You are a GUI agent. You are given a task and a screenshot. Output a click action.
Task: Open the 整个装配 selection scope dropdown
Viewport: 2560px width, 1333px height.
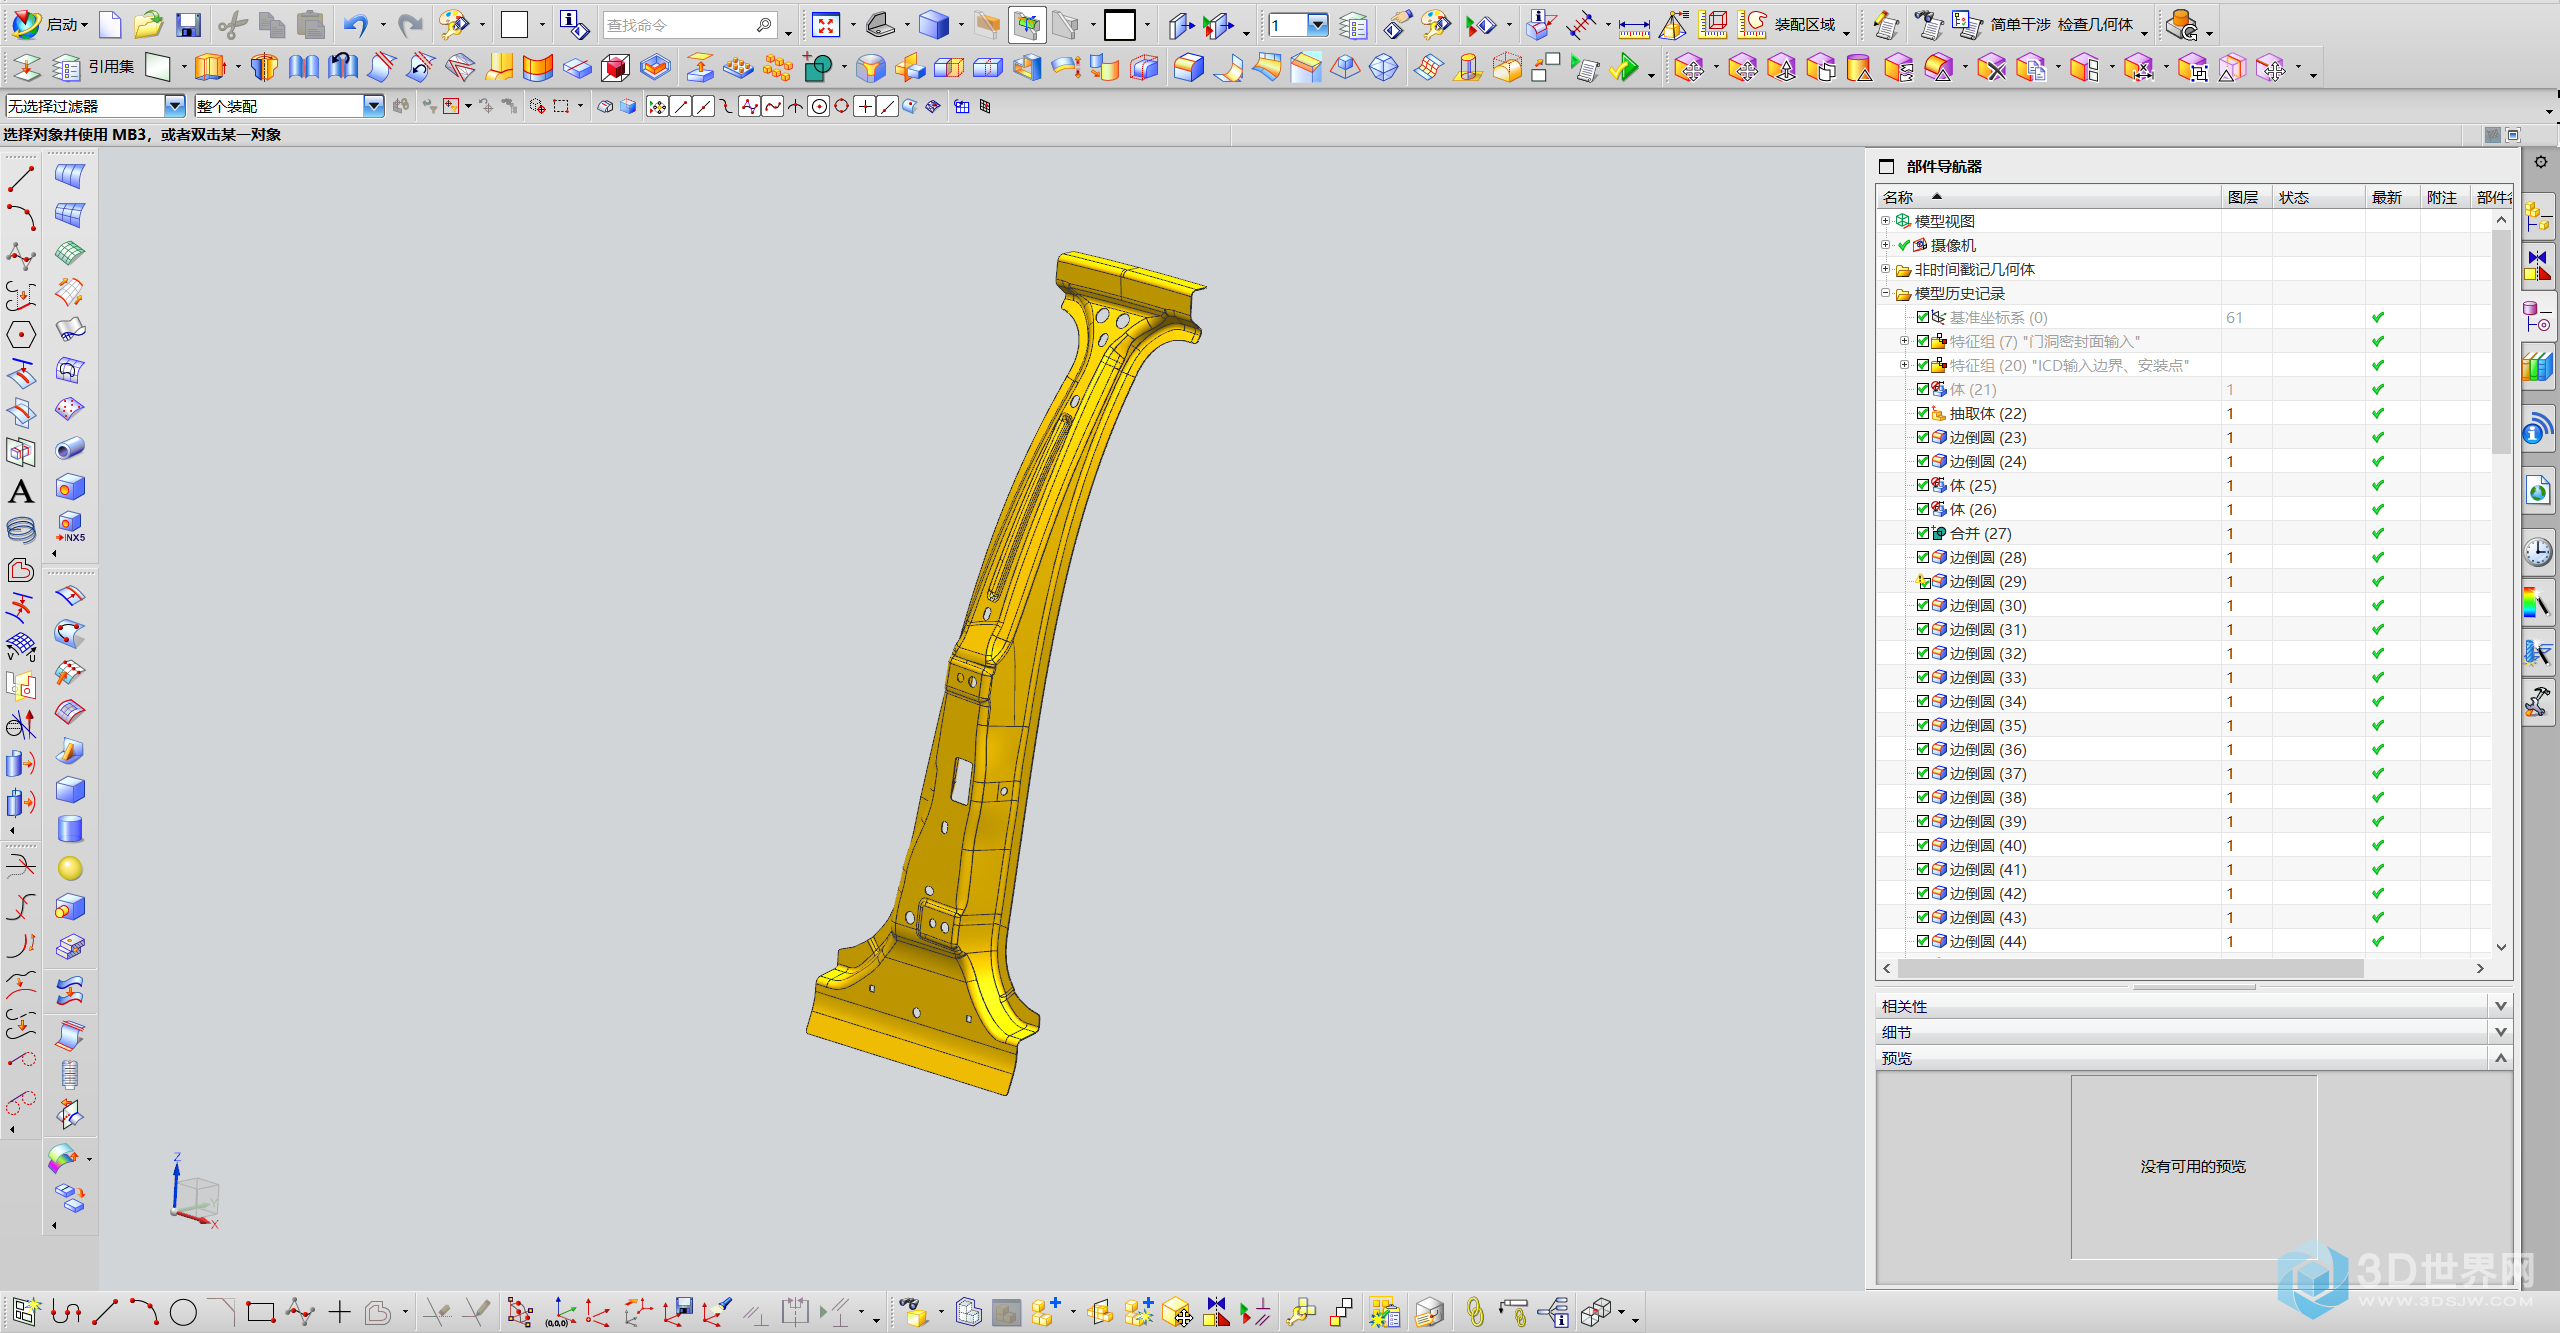click(x=373, y=106)
